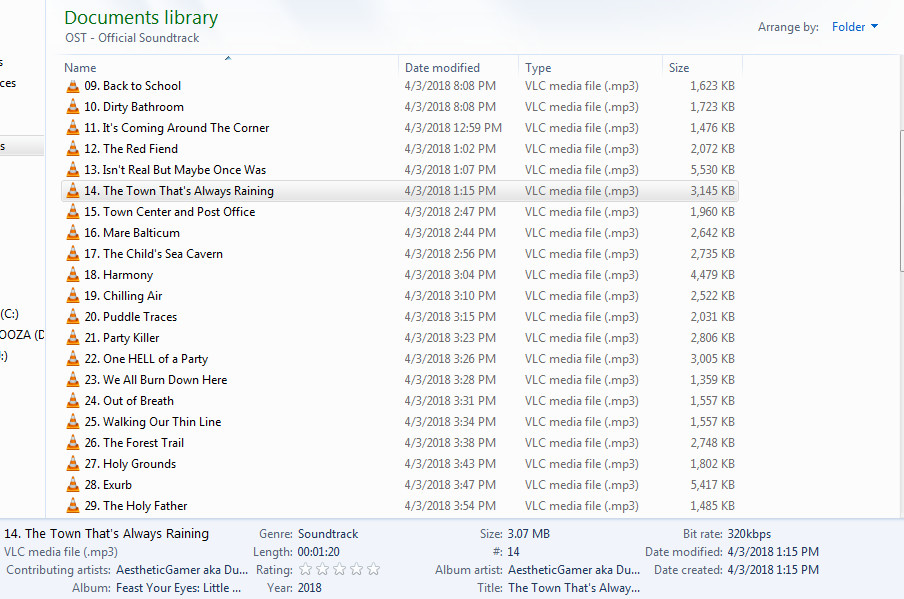Screen dimensions: 904x599
Task: Click the Year field value 2018
Action: pos(310,588)
